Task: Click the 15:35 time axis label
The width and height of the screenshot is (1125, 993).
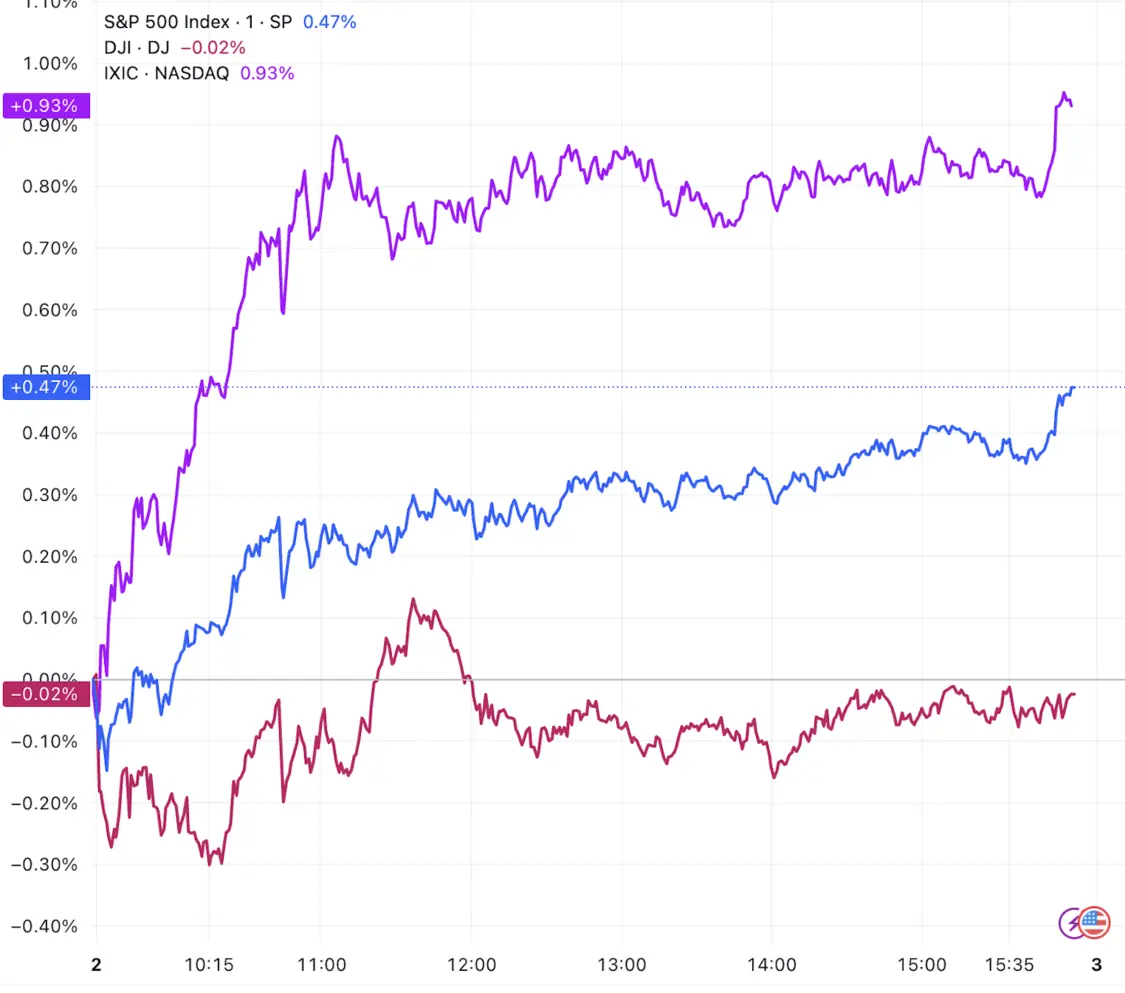Action: (x=1008, y=966)
